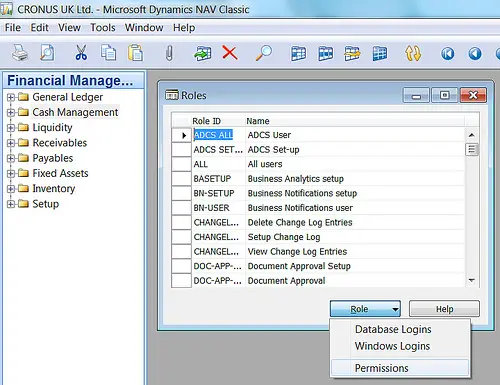Image resolution: width=500 pixels, height=385 pixels.
Task: Minimize the Roles window
Action: coord(416,95)
